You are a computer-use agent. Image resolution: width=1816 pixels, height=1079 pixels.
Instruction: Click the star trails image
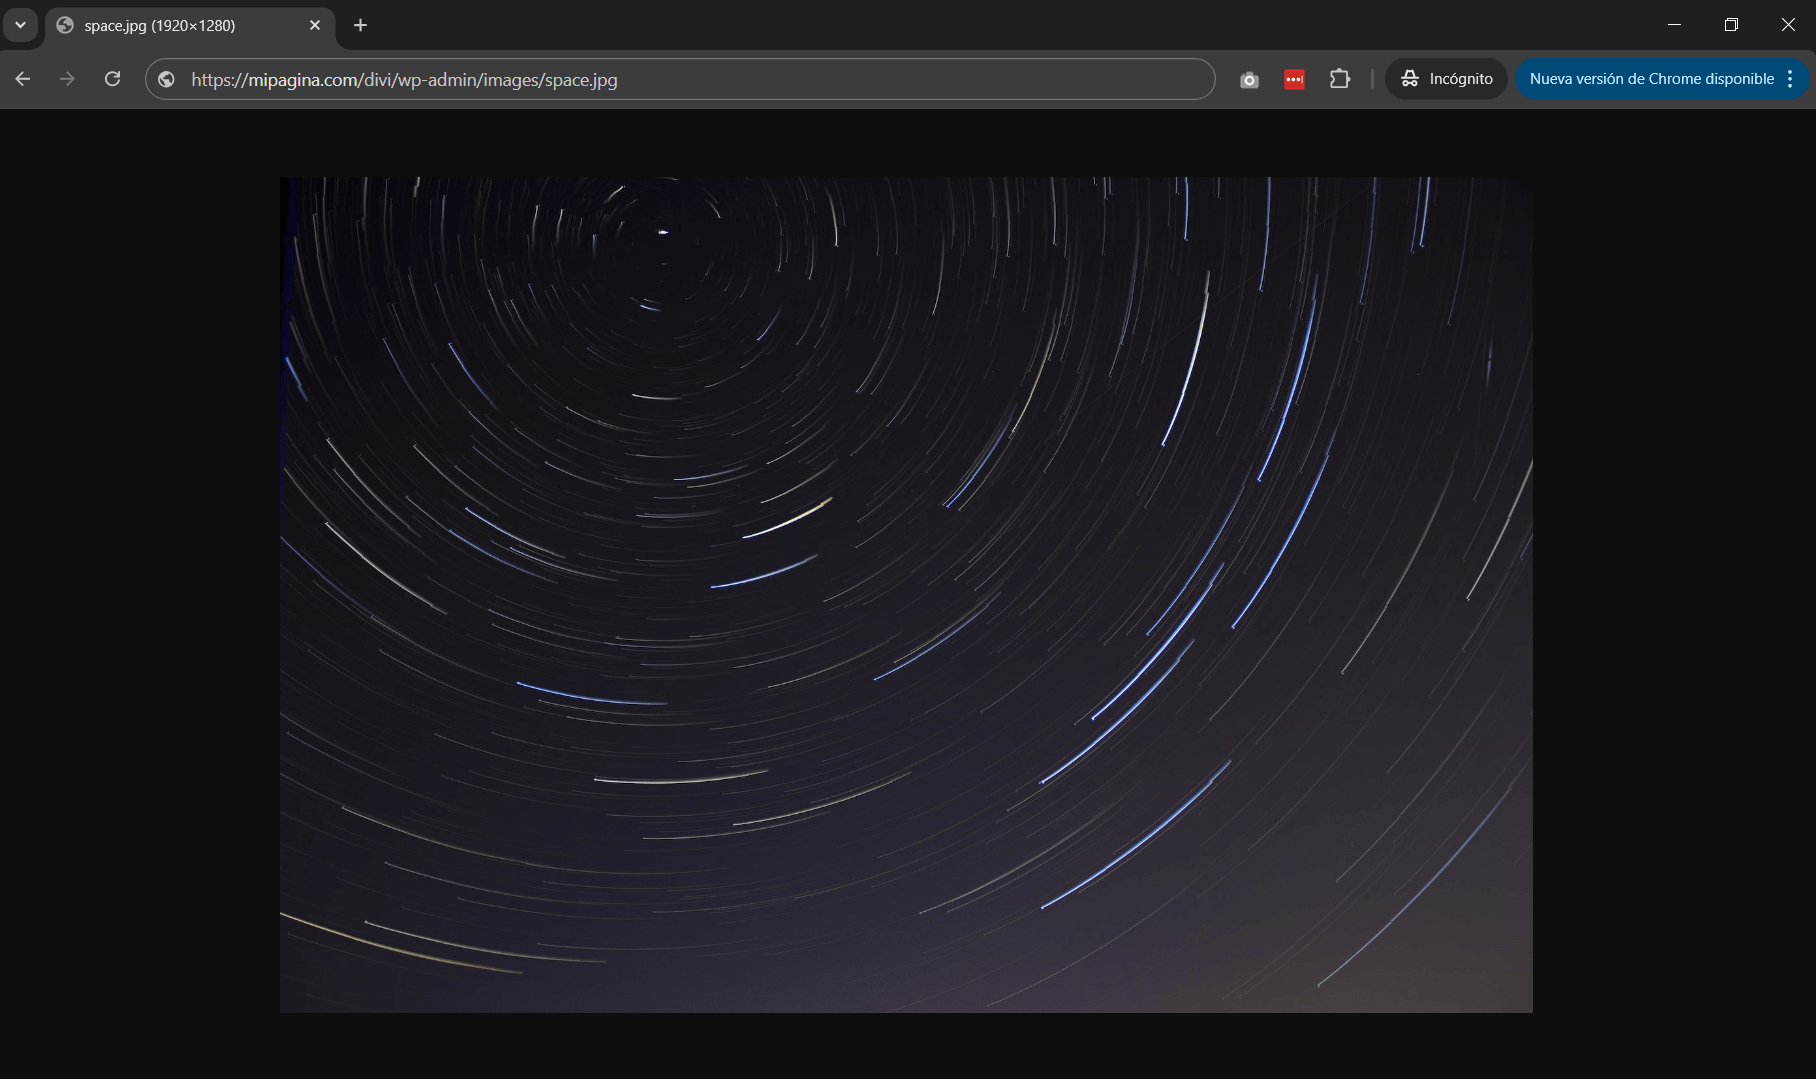tap(906, 595)
